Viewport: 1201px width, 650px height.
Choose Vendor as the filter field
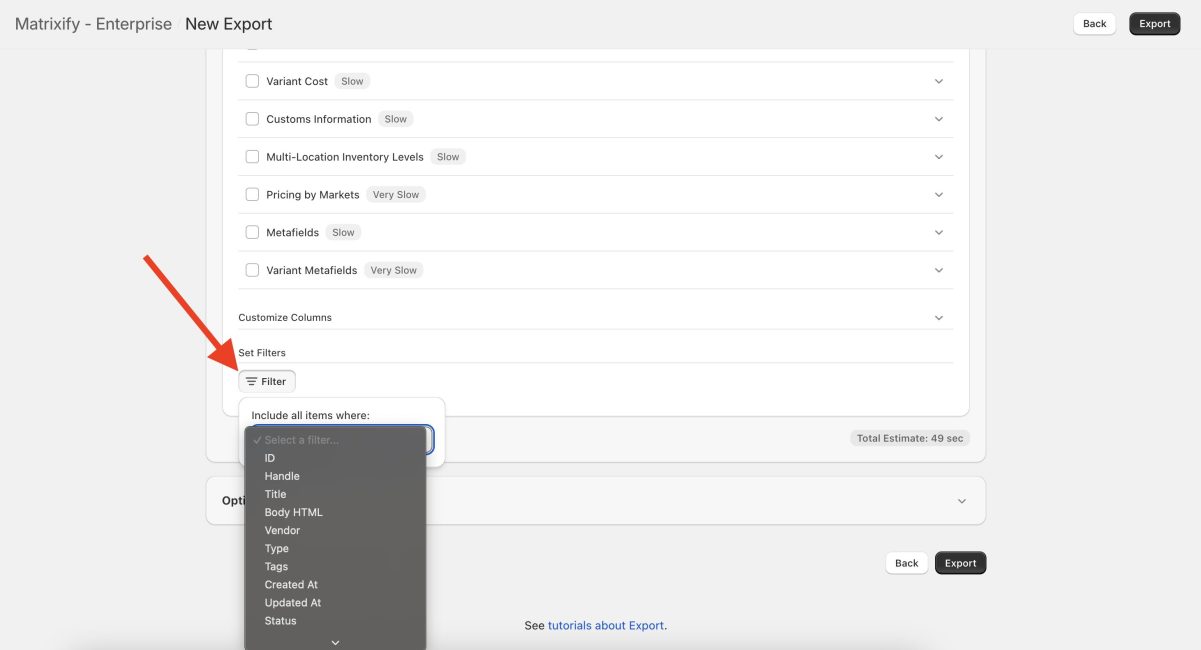(x=283, y=530)
